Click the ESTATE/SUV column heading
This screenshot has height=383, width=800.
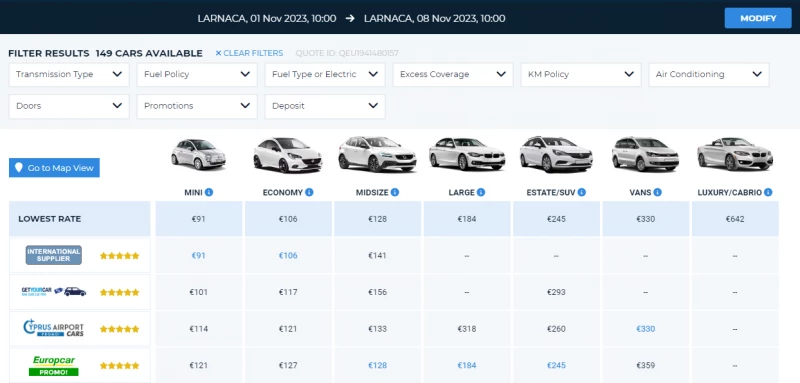coord(551,193)
